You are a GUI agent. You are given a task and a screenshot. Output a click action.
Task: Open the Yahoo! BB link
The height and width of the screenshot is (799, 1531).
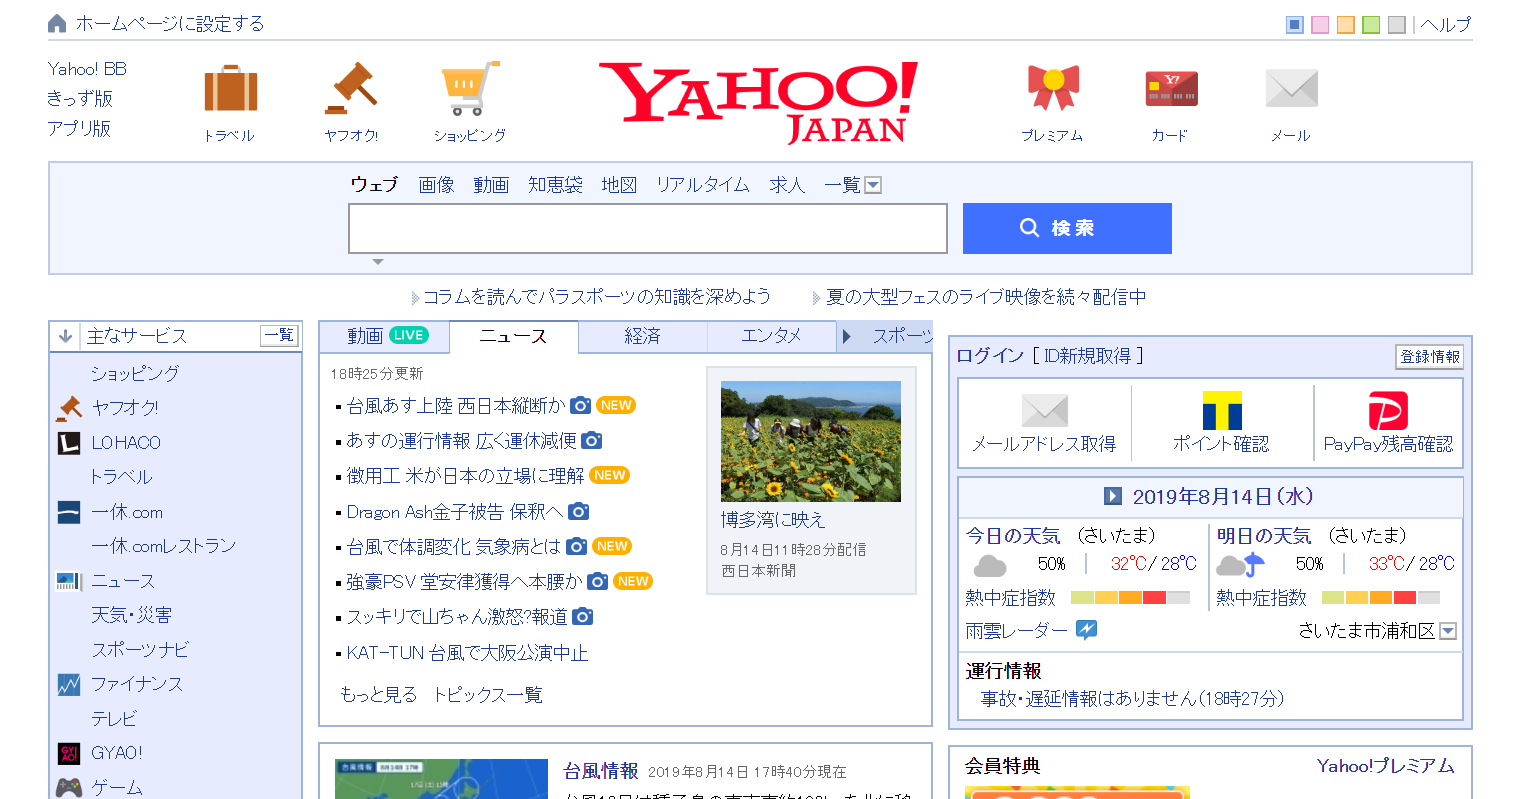[x=87, y=69]
